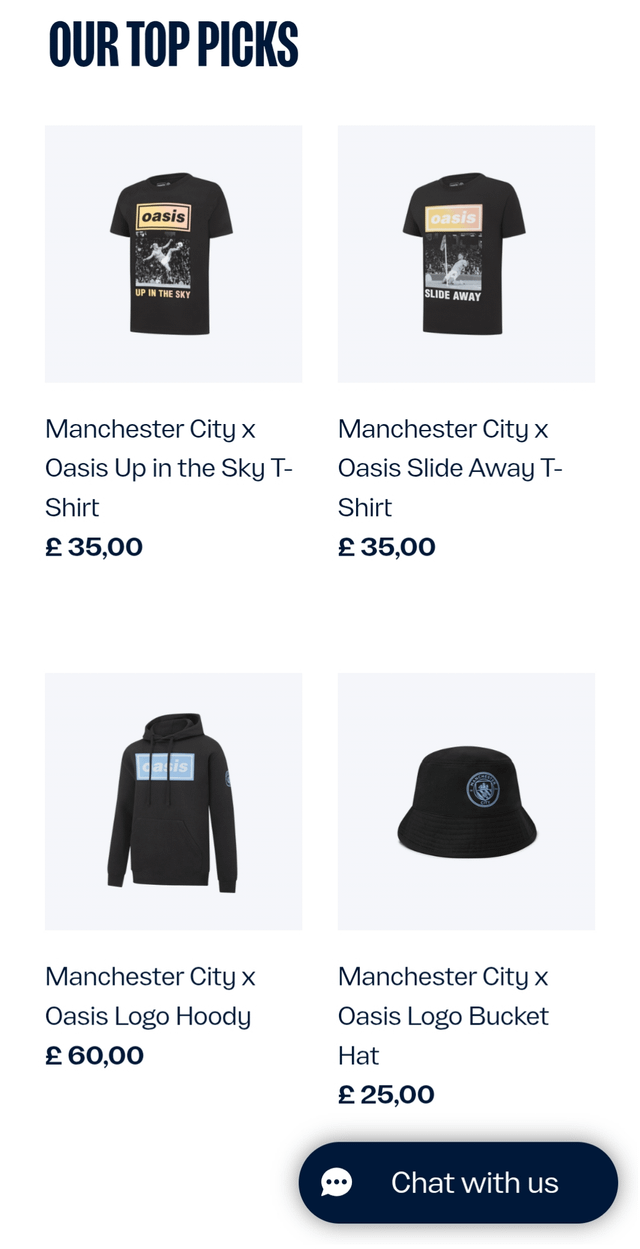640x1249 pixels.
Task: Select the £ 35,00 price under Up in the Sky
Action: (93, 546)
